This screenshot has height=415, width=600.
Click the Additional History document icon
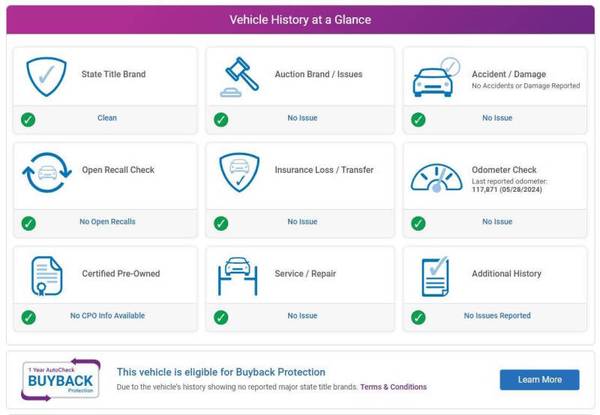[x=435, y=276]
